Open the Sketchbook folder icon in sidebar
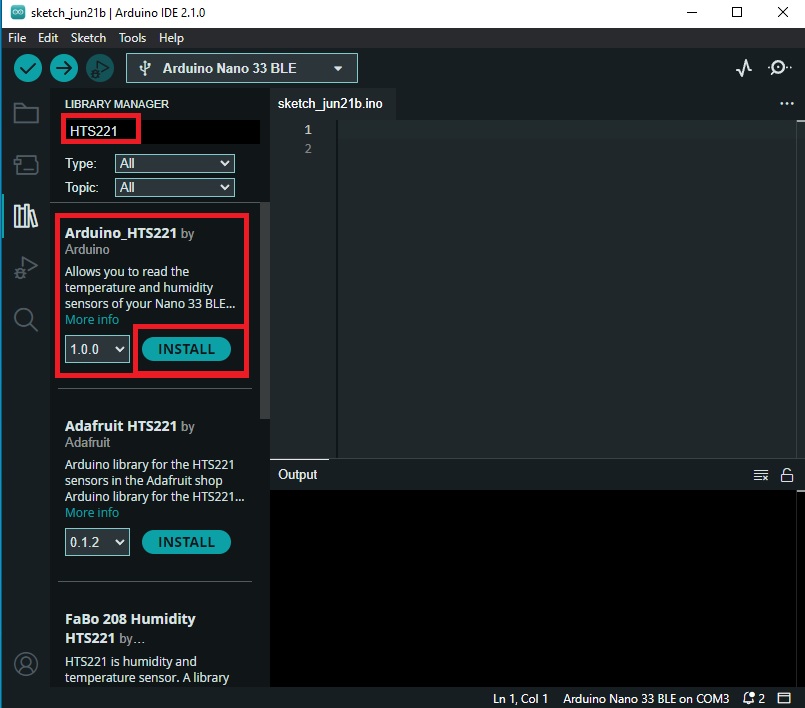 (26, 113)
